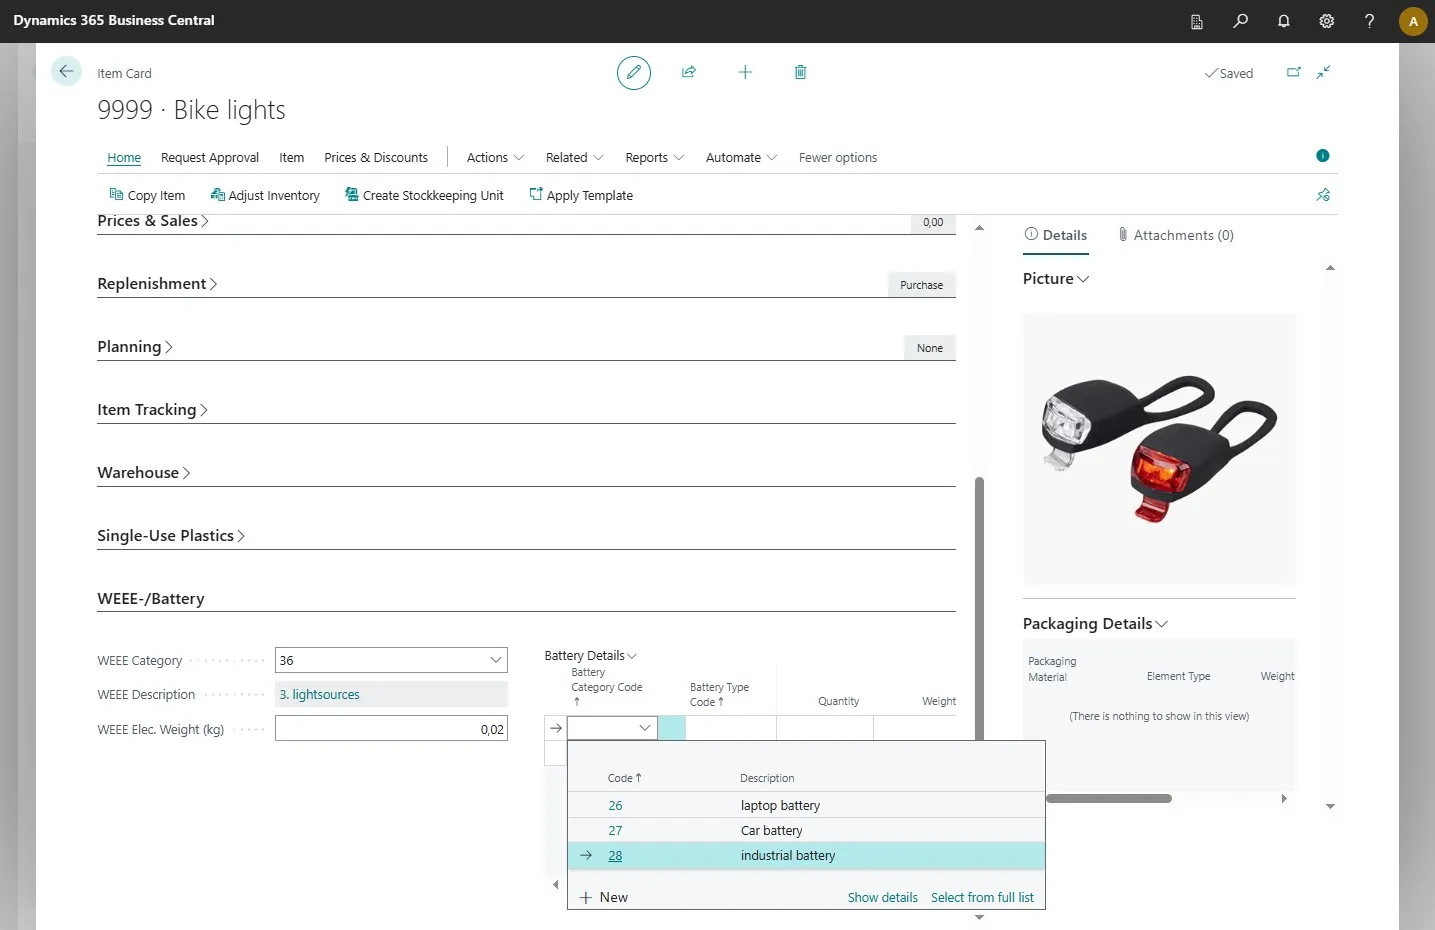Image resolution: width=1435 pixels, height=930 pixels.
Task: Expand Planning section
Action: (x=135, y=347)
